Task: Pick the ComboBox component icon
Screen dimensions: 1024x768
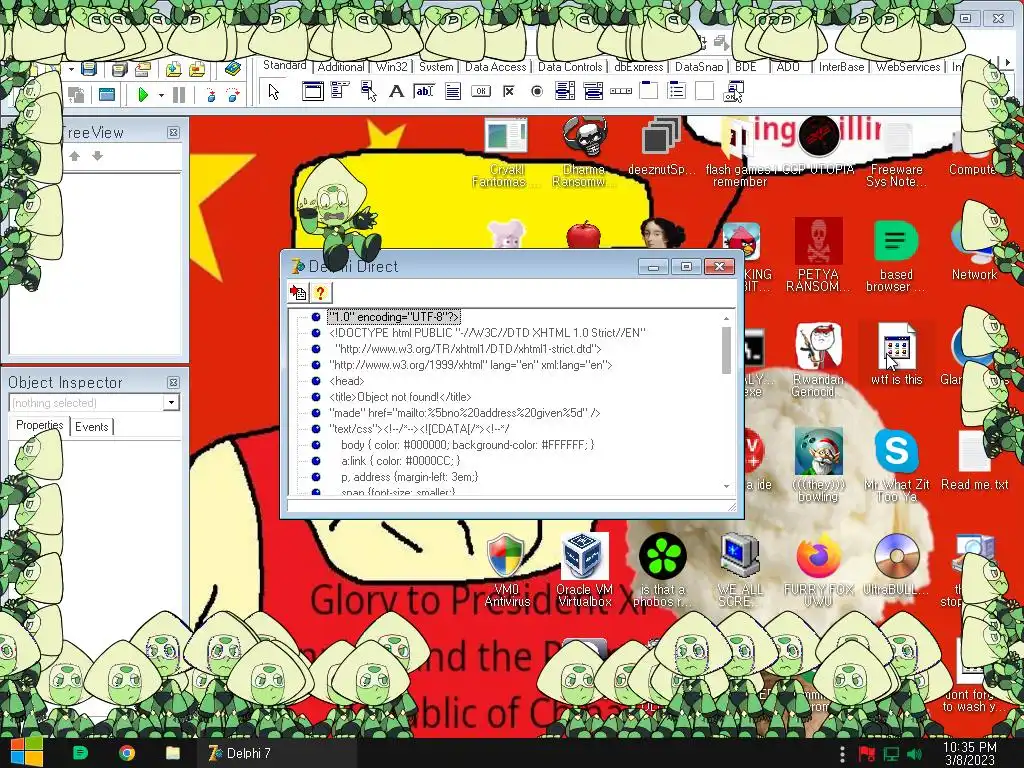Action: pyautogui.click(x=593, y=91)
